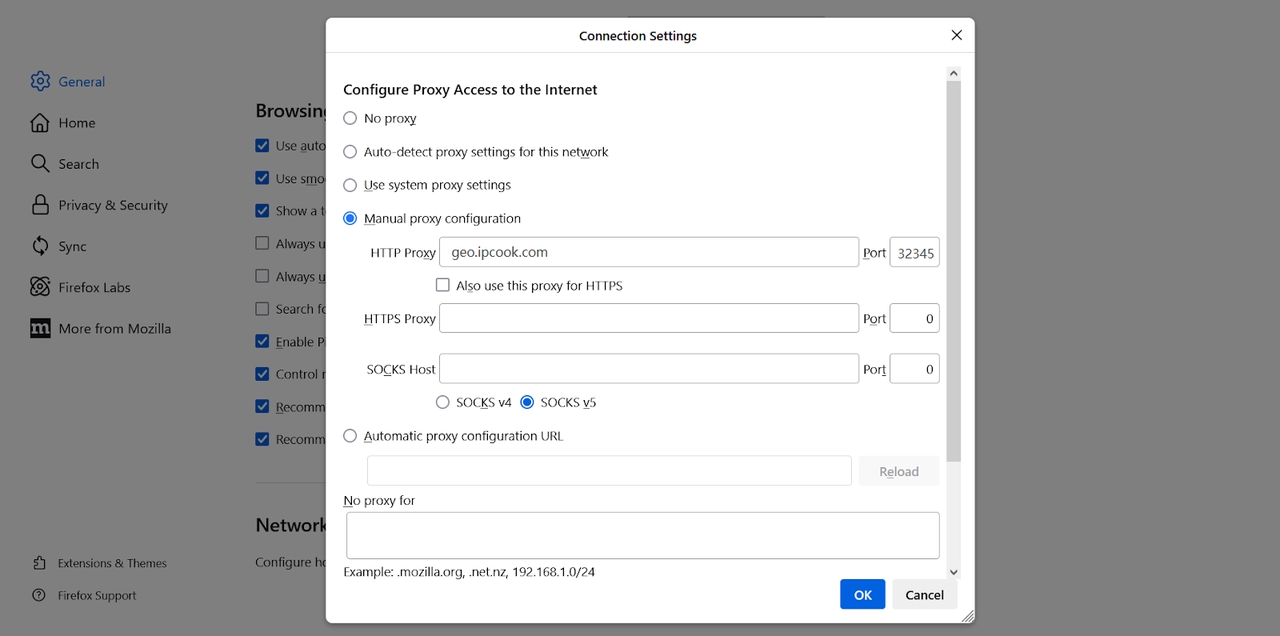
Task: Confirm settings with the OK button
Action: tap(862, 593)
